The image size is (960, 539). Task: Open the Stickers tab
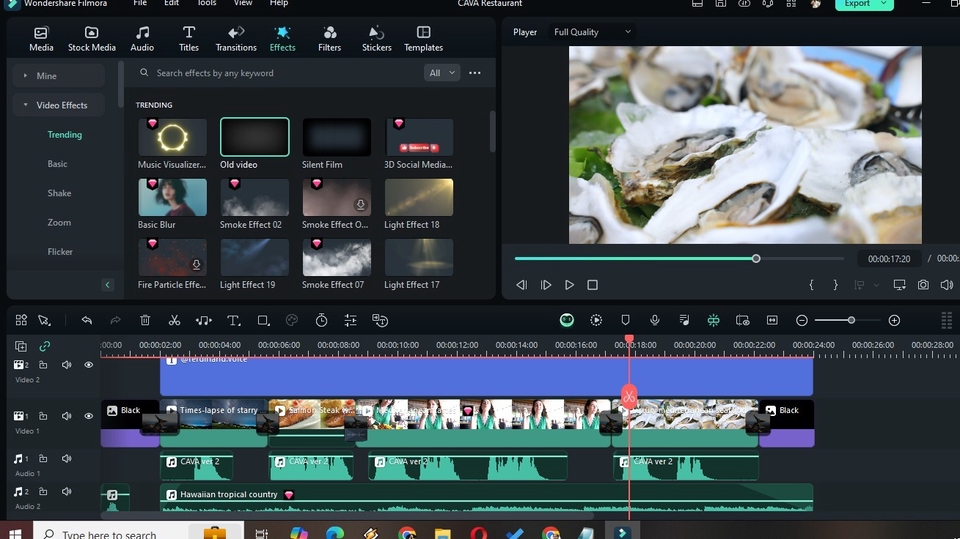coord(377,39)
